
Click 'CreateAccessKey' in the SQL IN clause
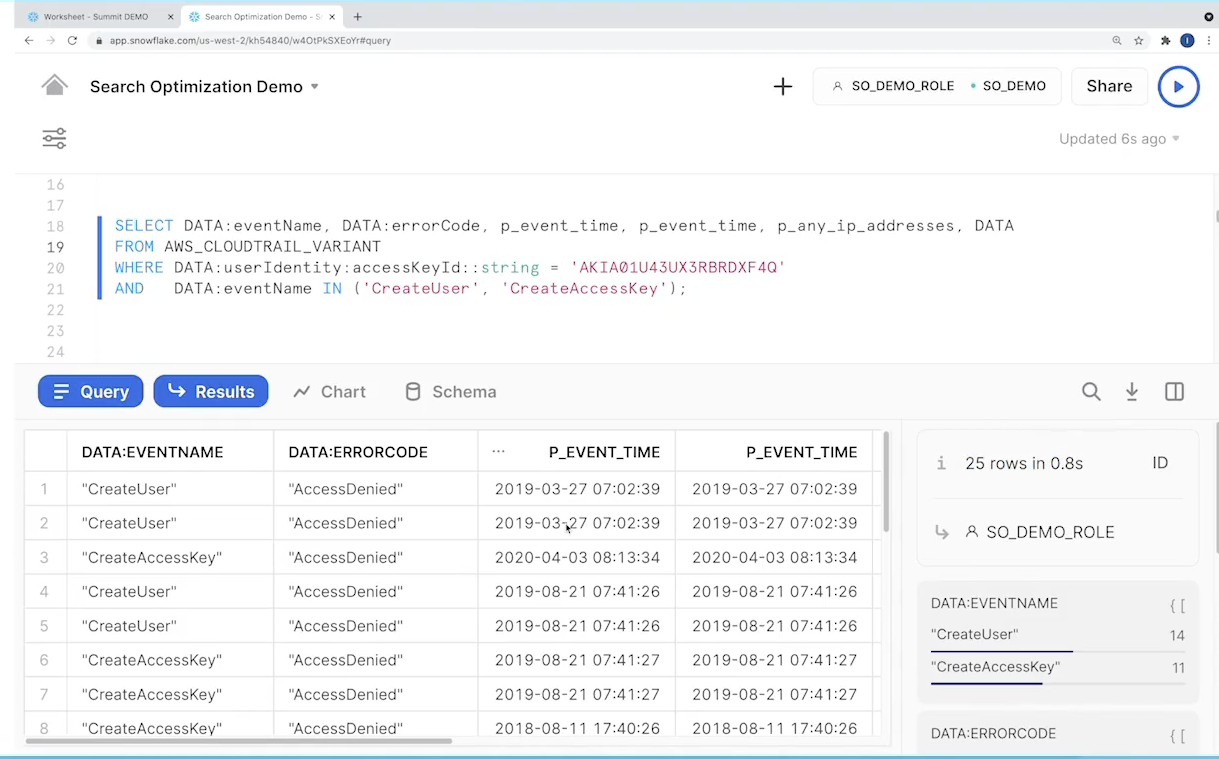583,289
